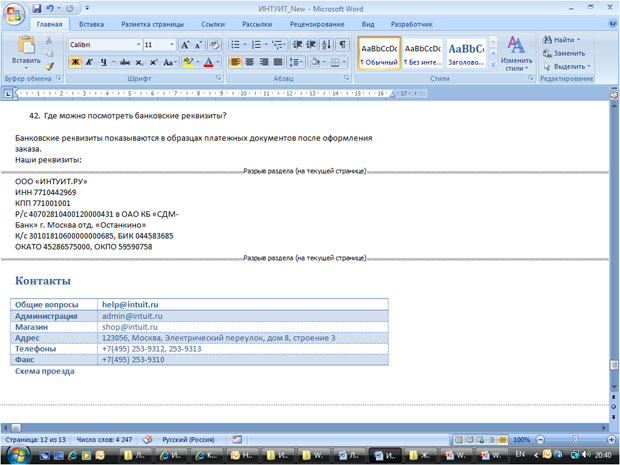Click Заменить (Replace) button
Image resolution: width=620 pixels, height=465 pixels.
pyautogui.click(x=564, y=53)
